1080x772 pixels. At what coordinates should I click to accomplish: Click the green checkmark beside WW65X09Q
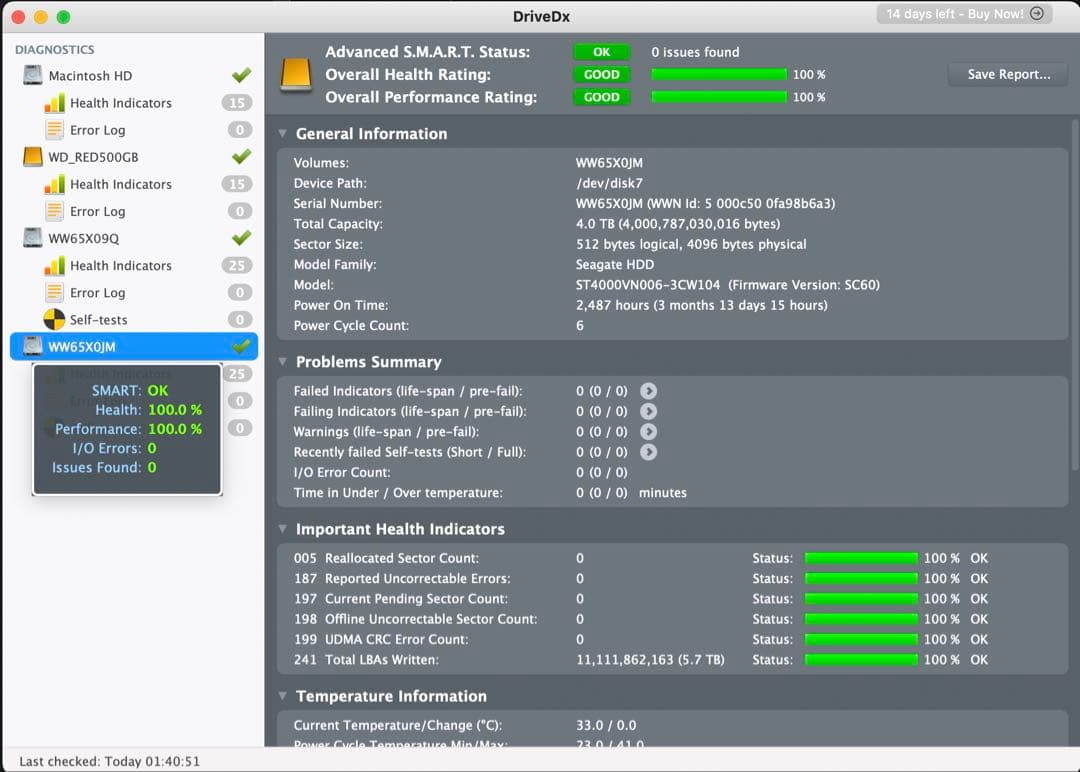point(241,237)
